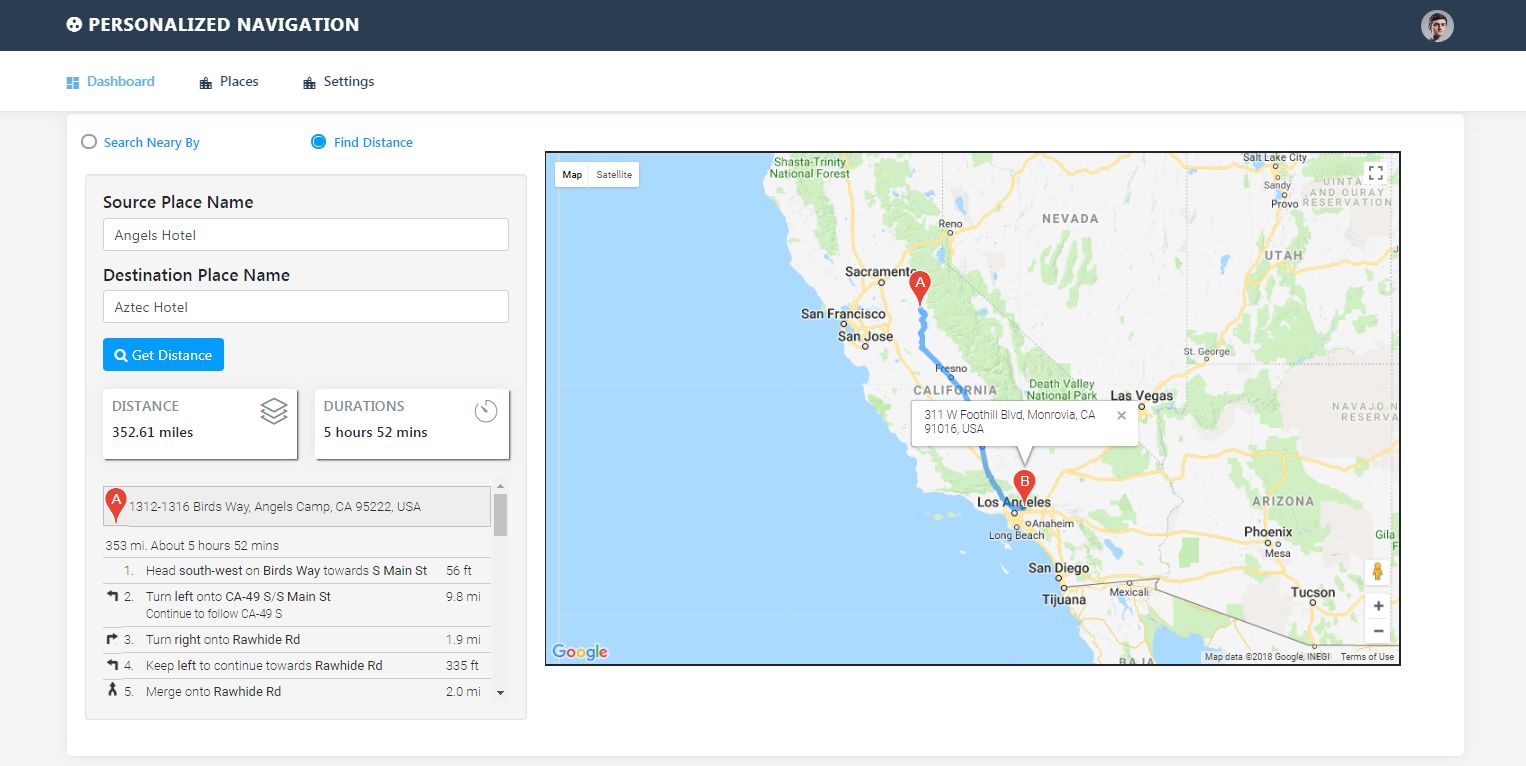Click Sacramento label on map

880,272
